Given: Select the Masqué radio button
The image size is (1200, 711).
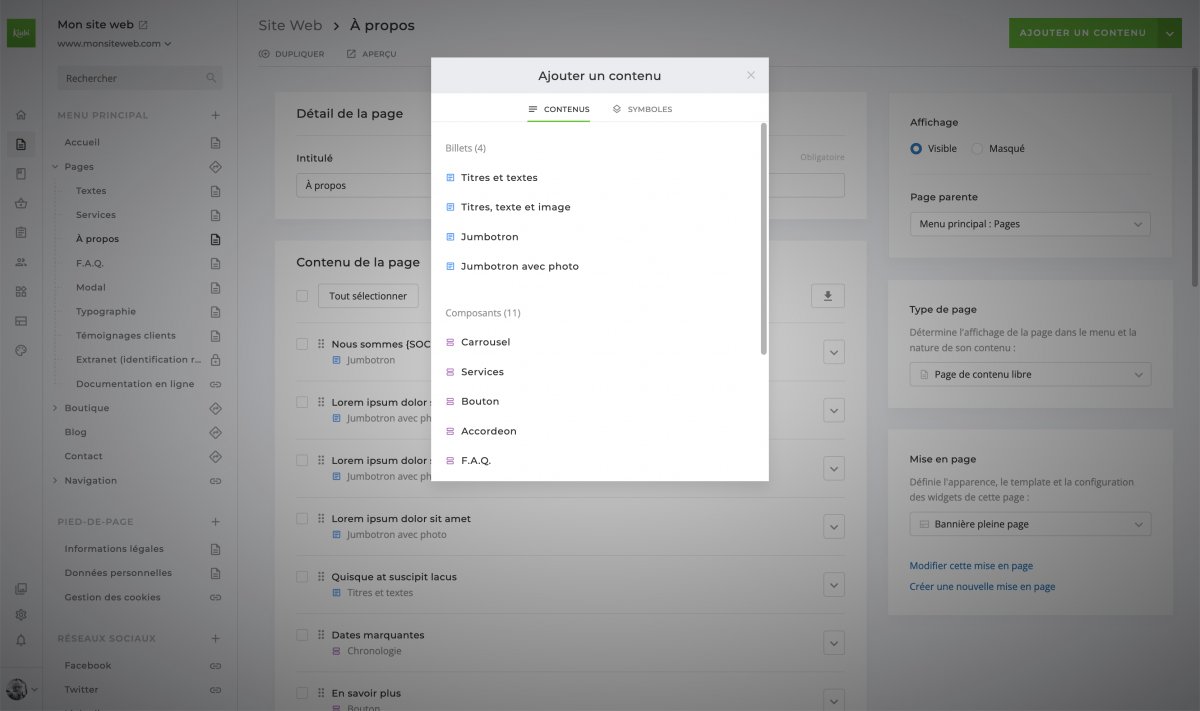Looking at the screenshot, I should 978,148.
